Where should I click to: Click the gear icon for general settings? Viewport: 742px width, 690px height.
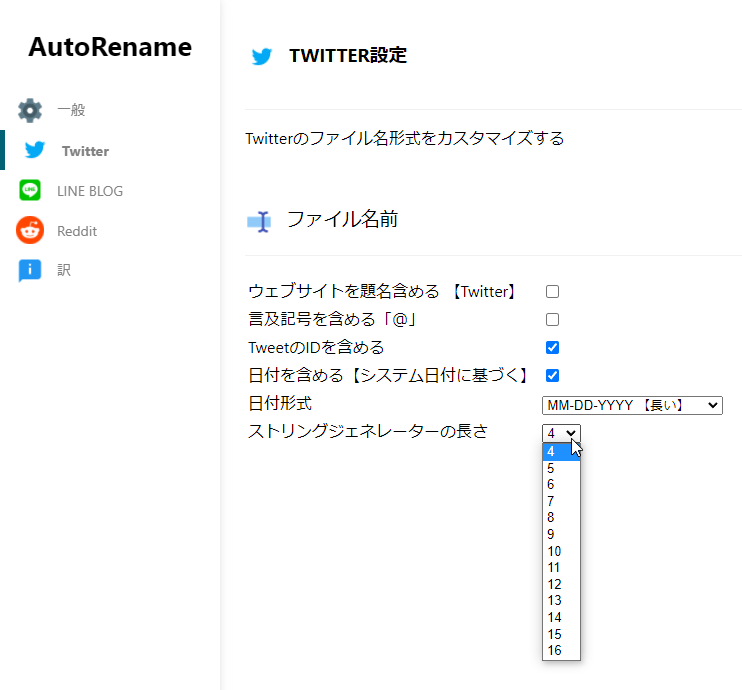[30, 110]
